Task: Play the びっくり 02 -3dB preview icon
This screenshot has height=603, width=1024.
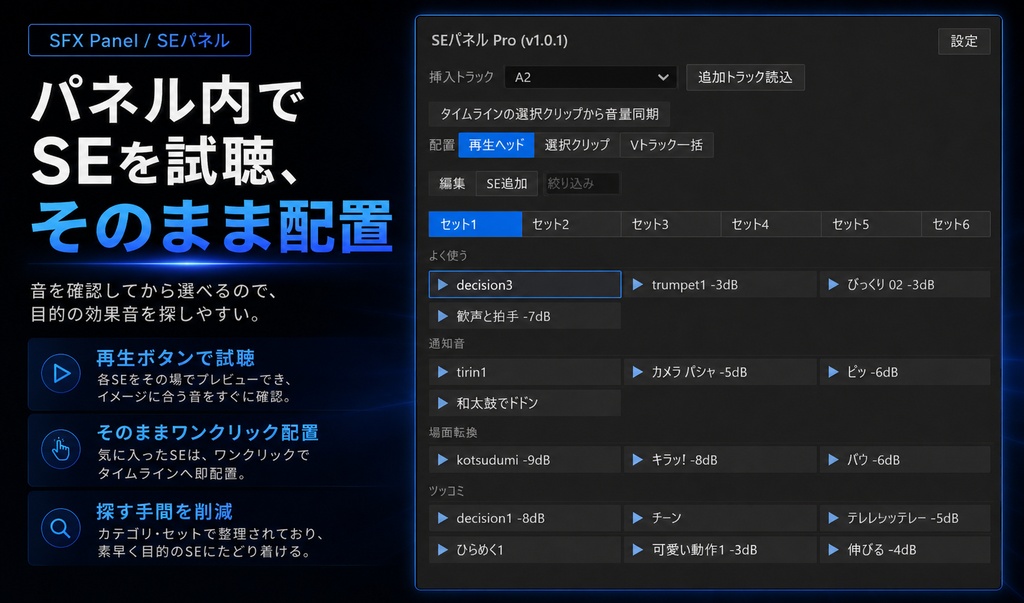Action: [833, 285]
